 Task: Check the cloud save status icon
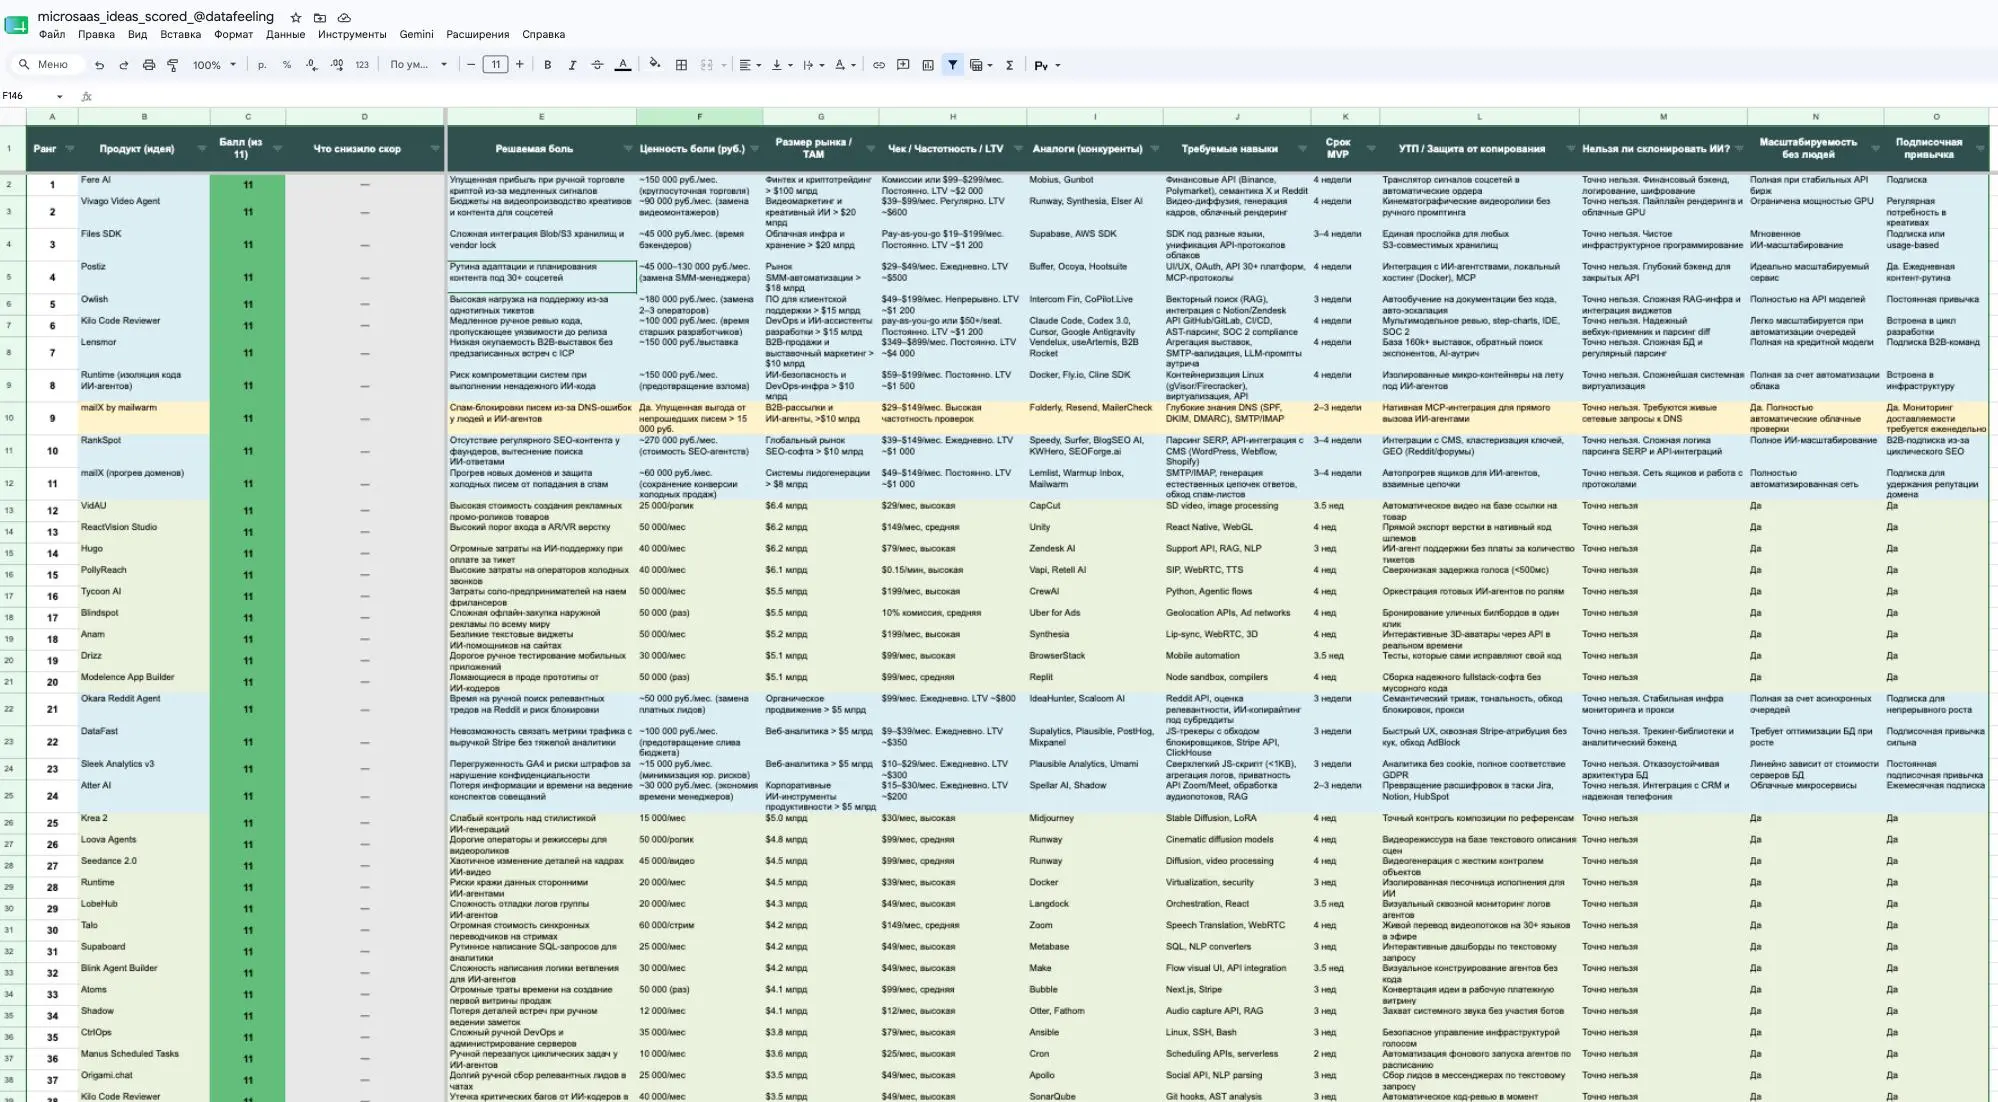click(x=344, y=17)
